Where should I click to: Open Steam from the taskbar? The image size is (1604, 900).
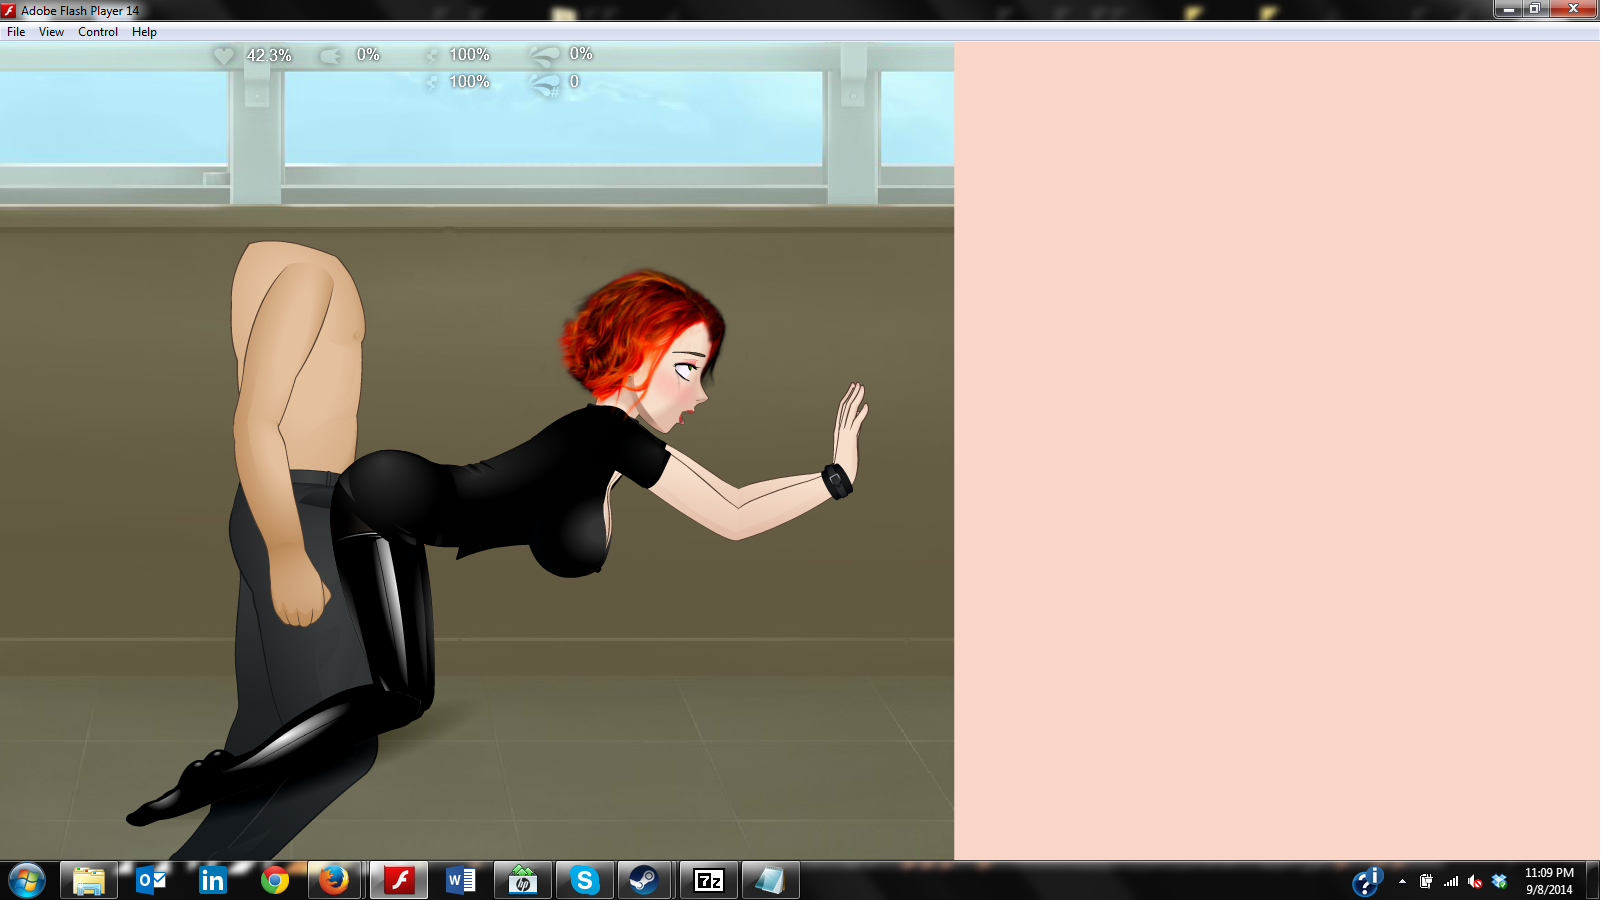click(644, 881)
